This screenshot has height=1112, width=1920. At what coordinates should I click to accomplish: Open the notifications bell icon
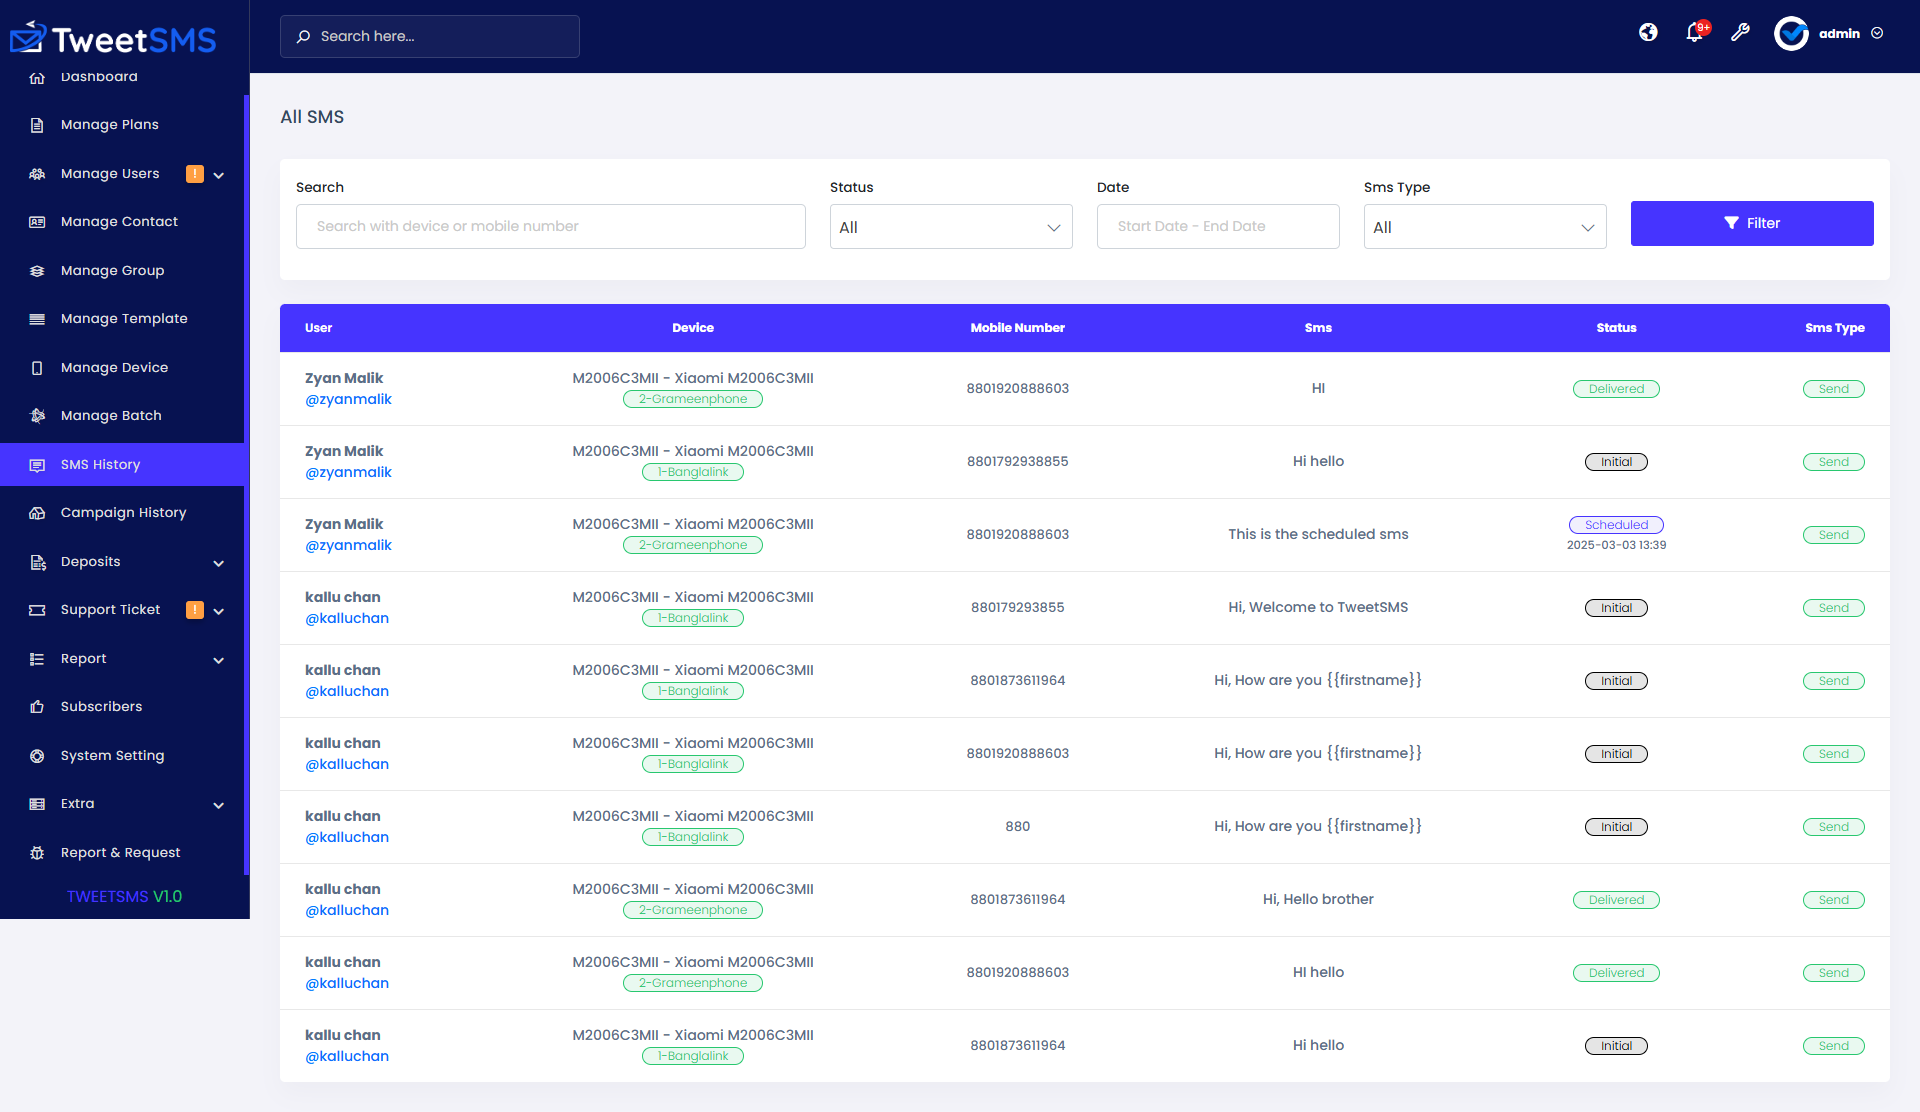[1694, 33]
